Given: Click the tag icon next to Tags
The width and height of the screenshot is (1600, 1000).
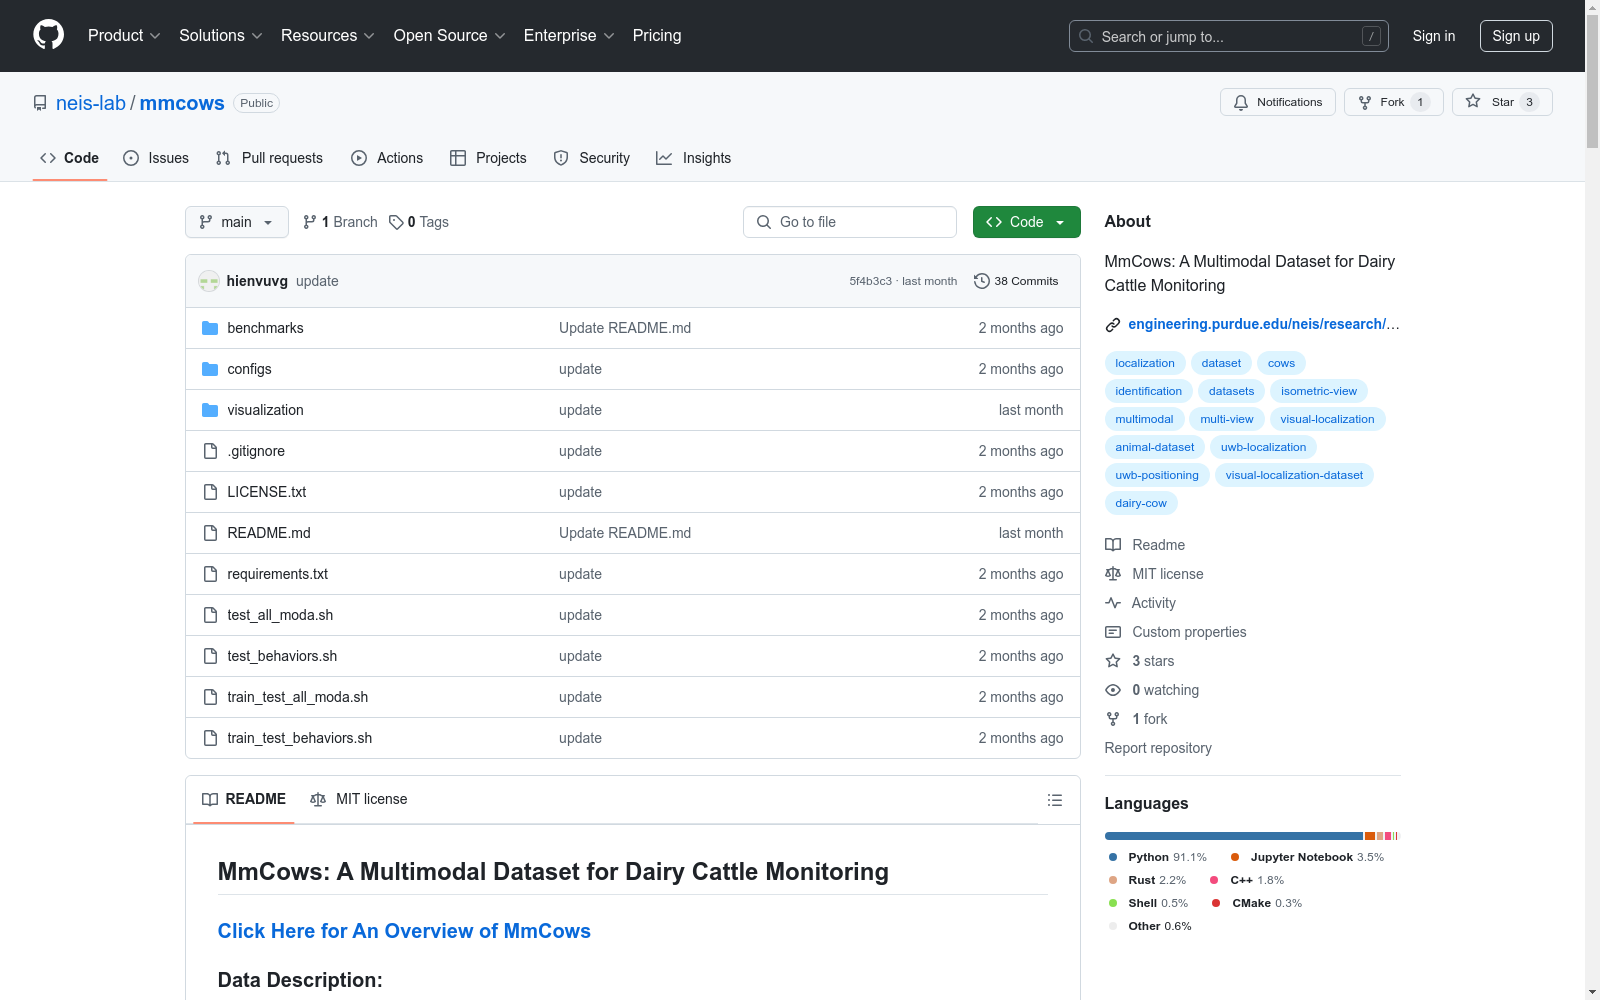Looking at the screenshot, I should click(396, 222).
